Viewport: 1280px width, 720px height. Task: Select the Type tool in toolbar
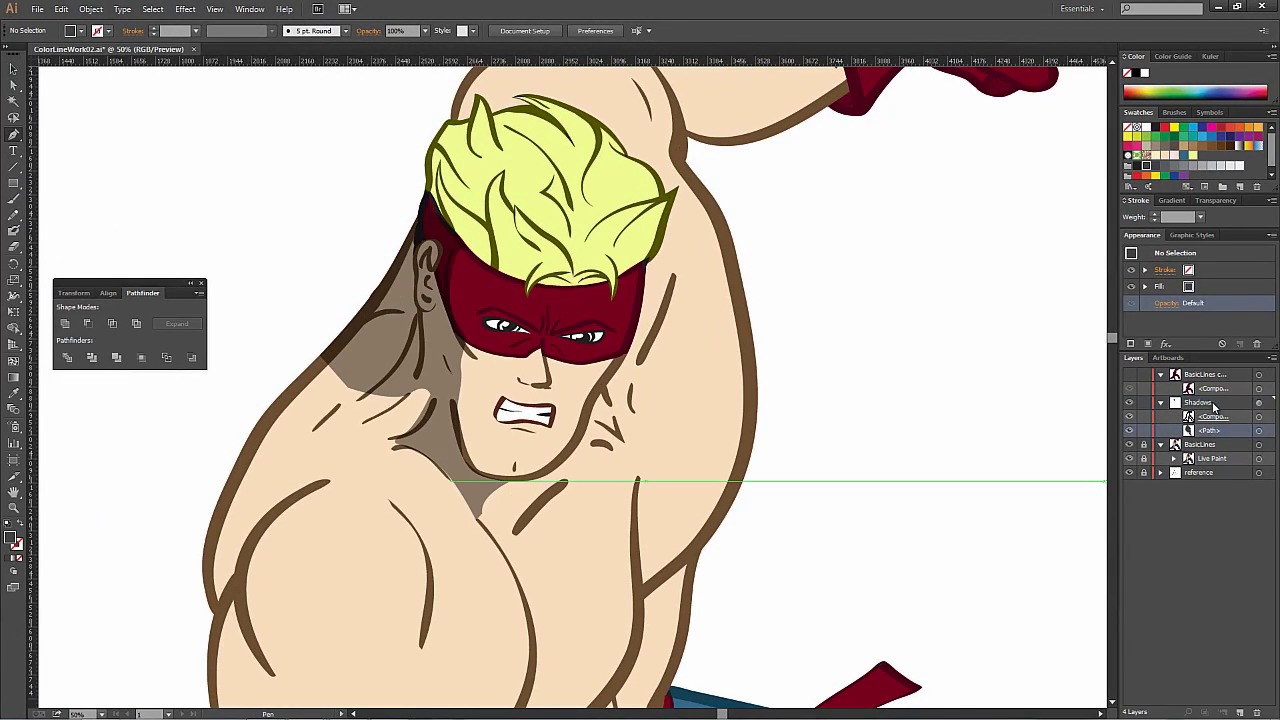[13, 151]
